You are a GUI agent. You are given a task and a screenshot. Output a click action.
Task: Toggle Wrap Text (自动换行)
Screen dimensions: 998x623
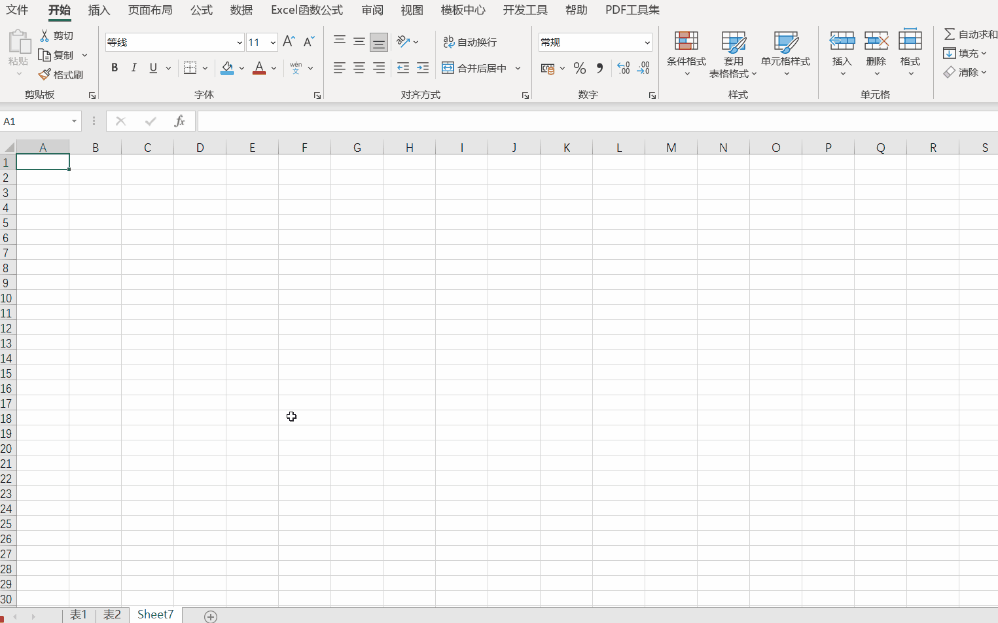(470, 42)
